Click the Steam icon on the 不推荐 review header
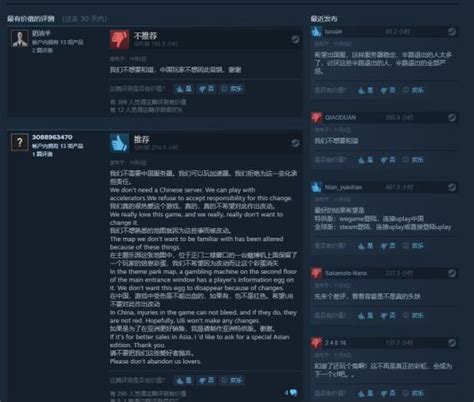474x402 pixels. click(295, 40)
